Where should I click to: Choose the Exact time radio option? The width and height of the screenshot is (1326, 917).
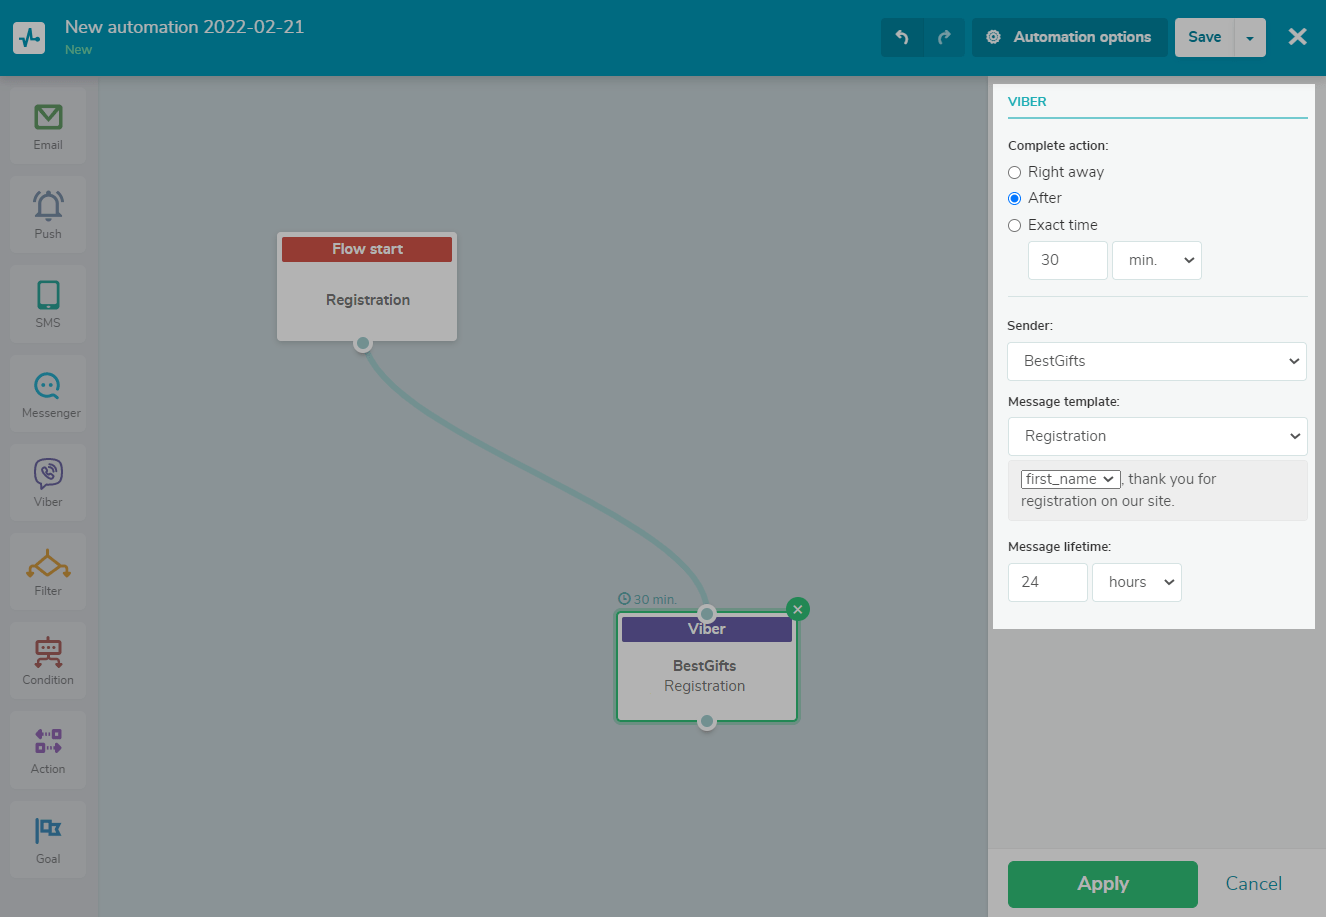[x=1015, y=225]
